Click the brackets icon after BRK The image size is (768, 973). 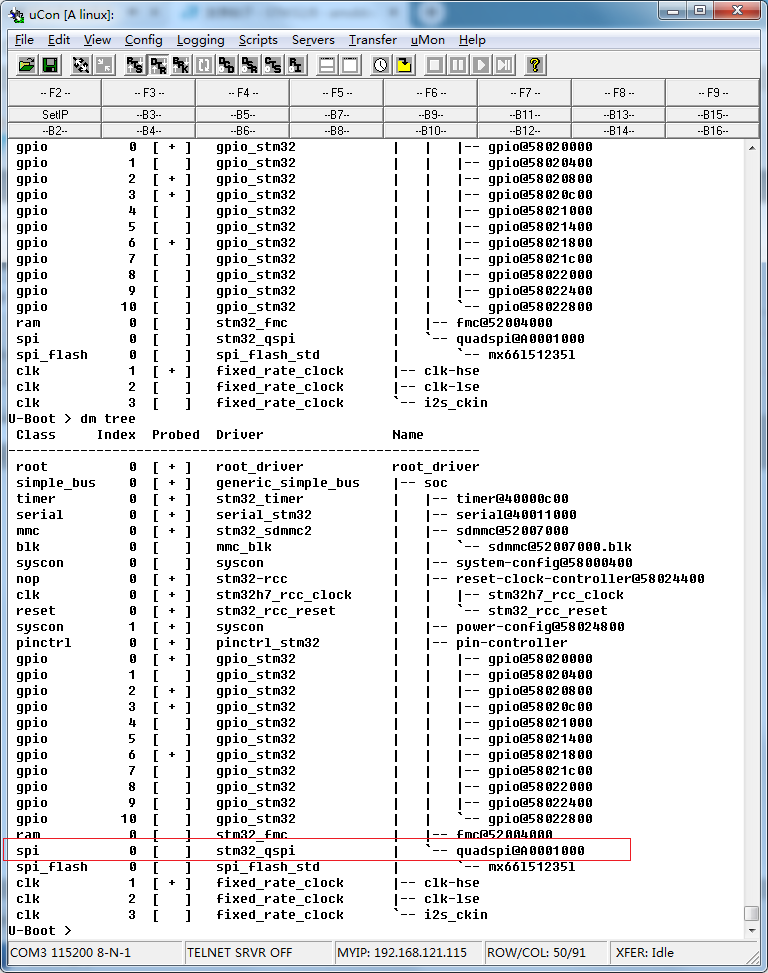pos(203,65)
